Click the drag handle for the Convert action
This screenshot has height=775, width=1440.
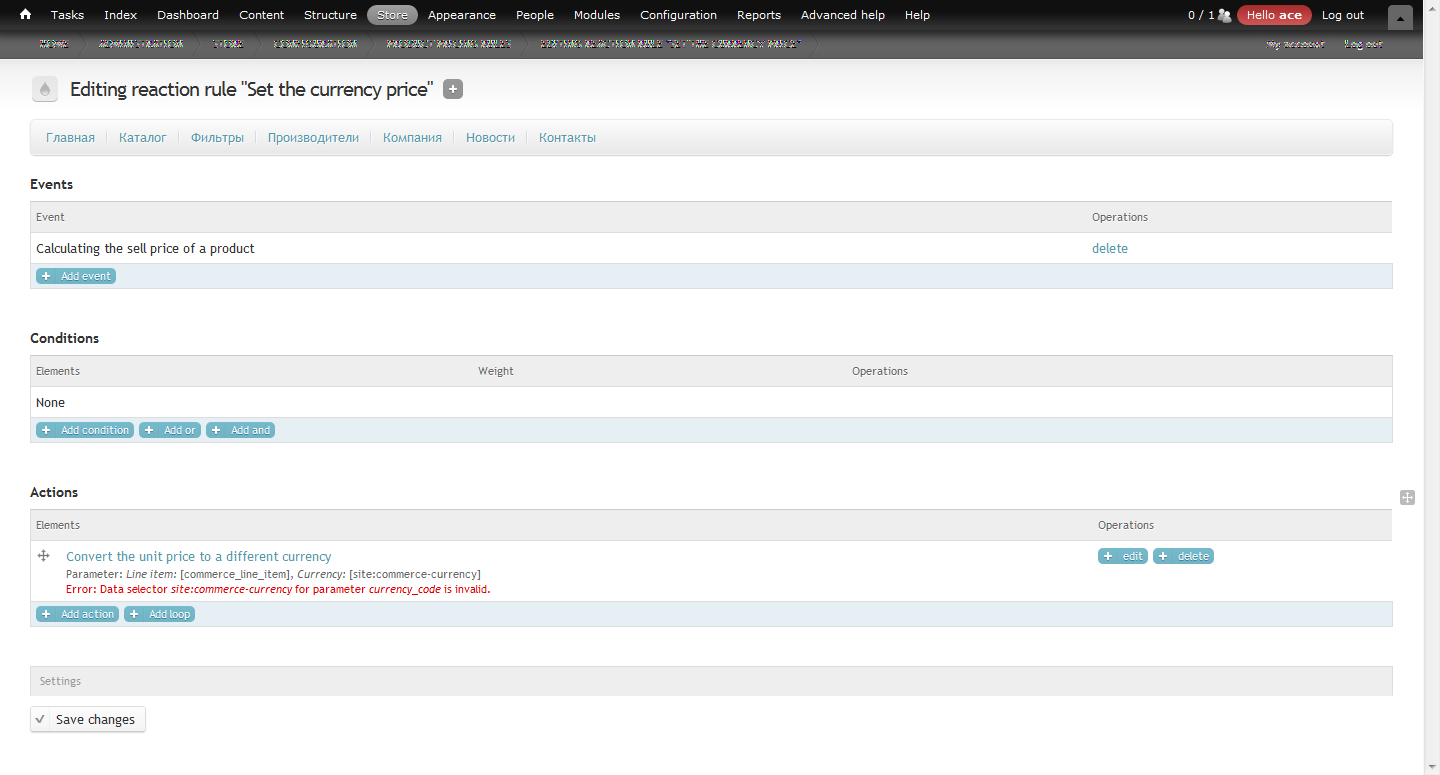44,556
